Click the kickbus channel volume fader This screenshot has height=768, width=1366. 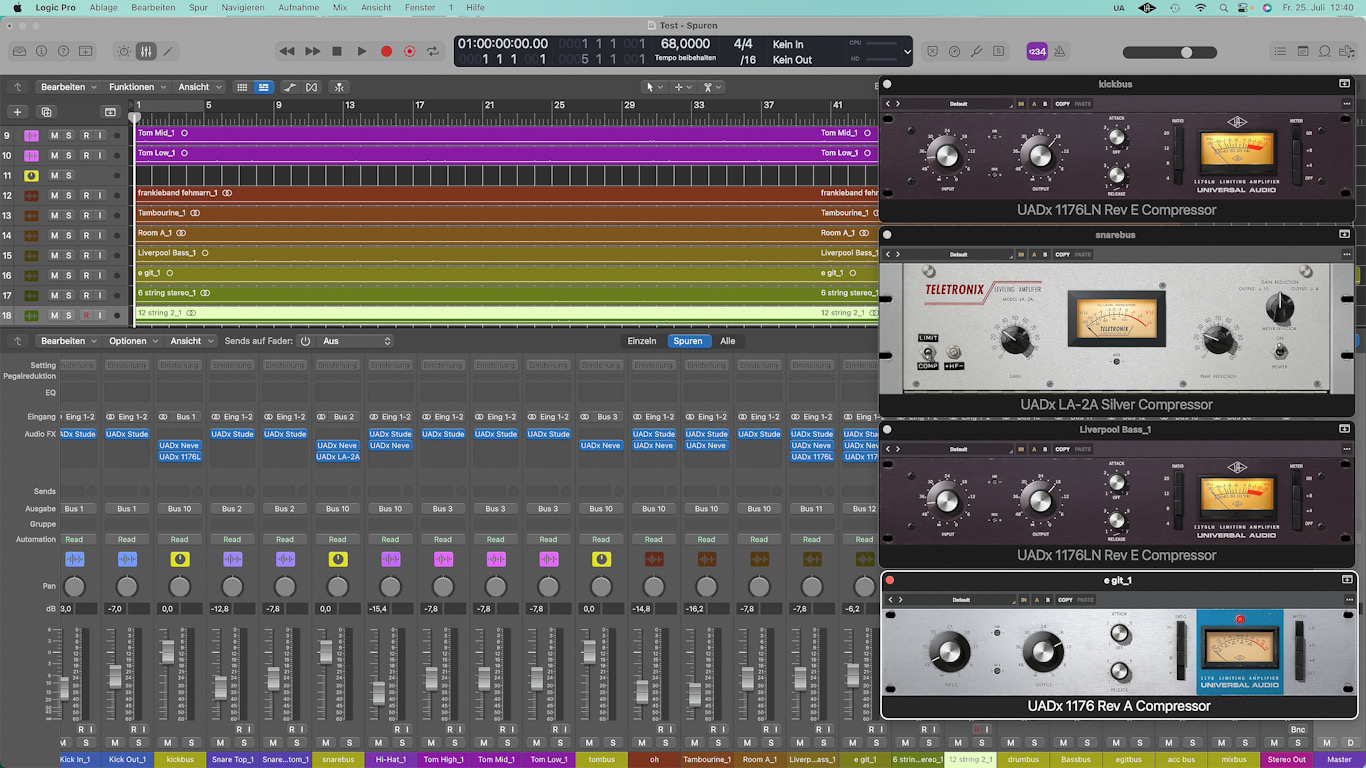click(x=167, y=652)
